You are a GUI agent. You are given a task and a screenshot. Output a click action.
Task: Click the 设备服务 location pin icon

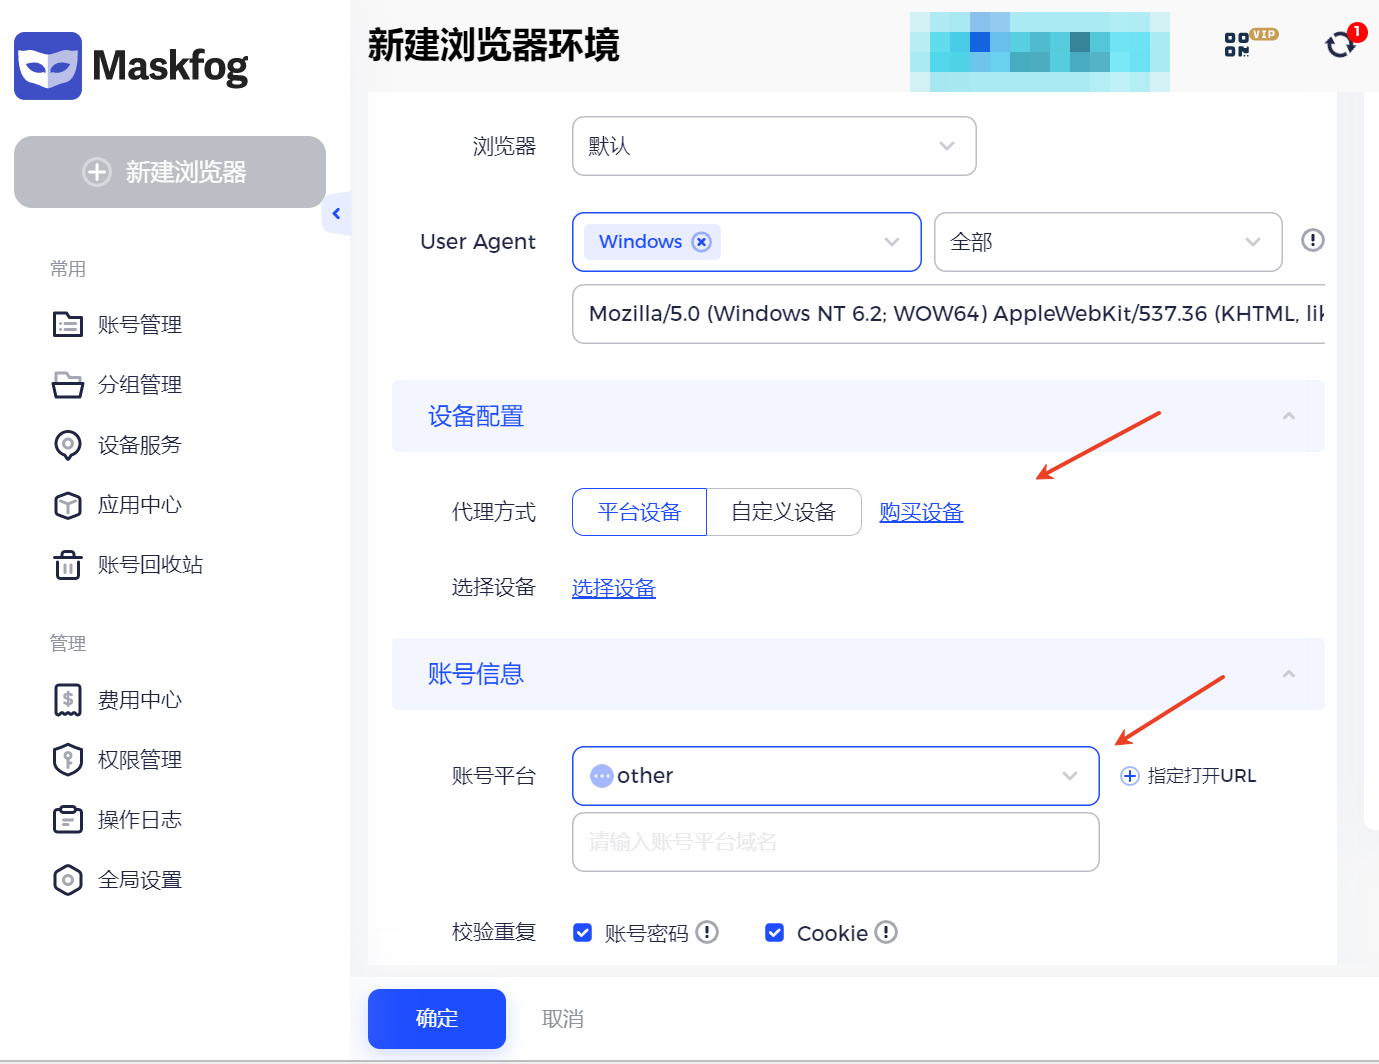tap(68, 445)
